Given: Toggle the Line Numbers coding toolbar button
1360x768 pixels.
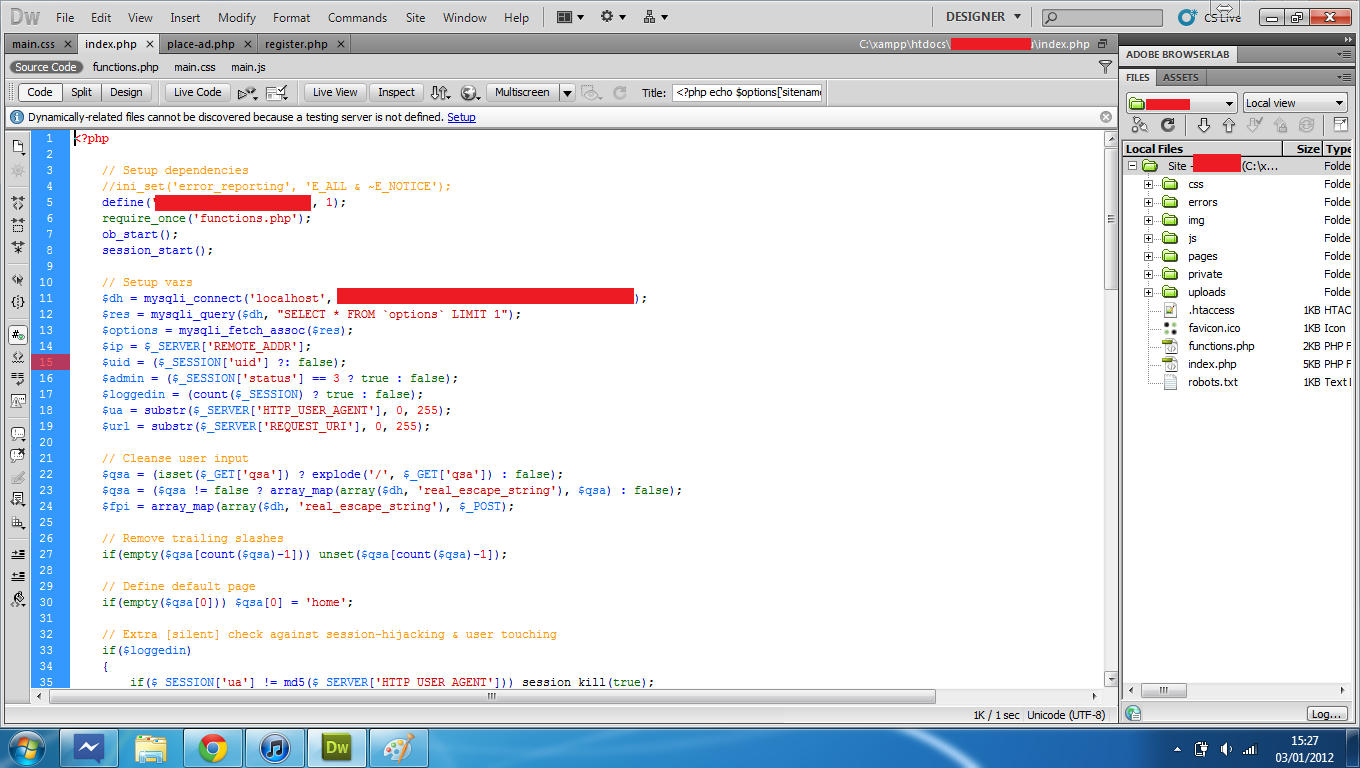Looking at the screenshot, I should point(18,334).
